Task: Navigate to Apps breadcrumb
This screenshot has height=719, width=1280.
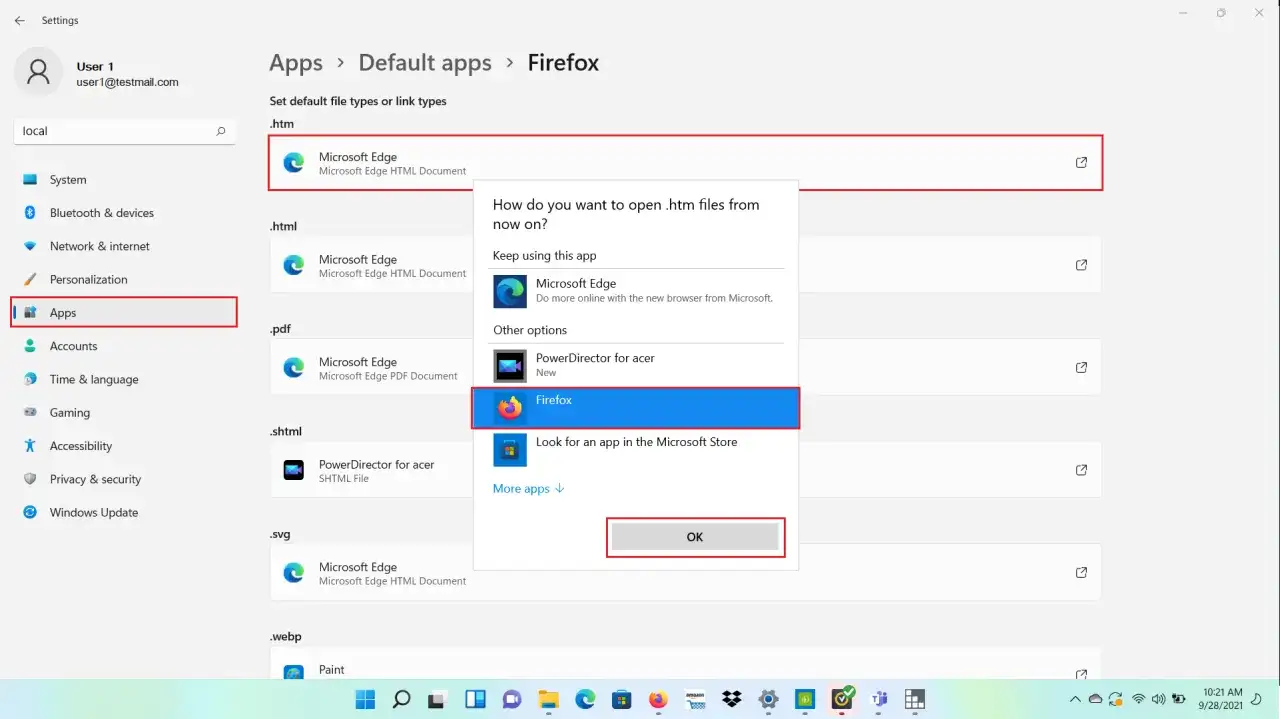Action: click(295, 62)
